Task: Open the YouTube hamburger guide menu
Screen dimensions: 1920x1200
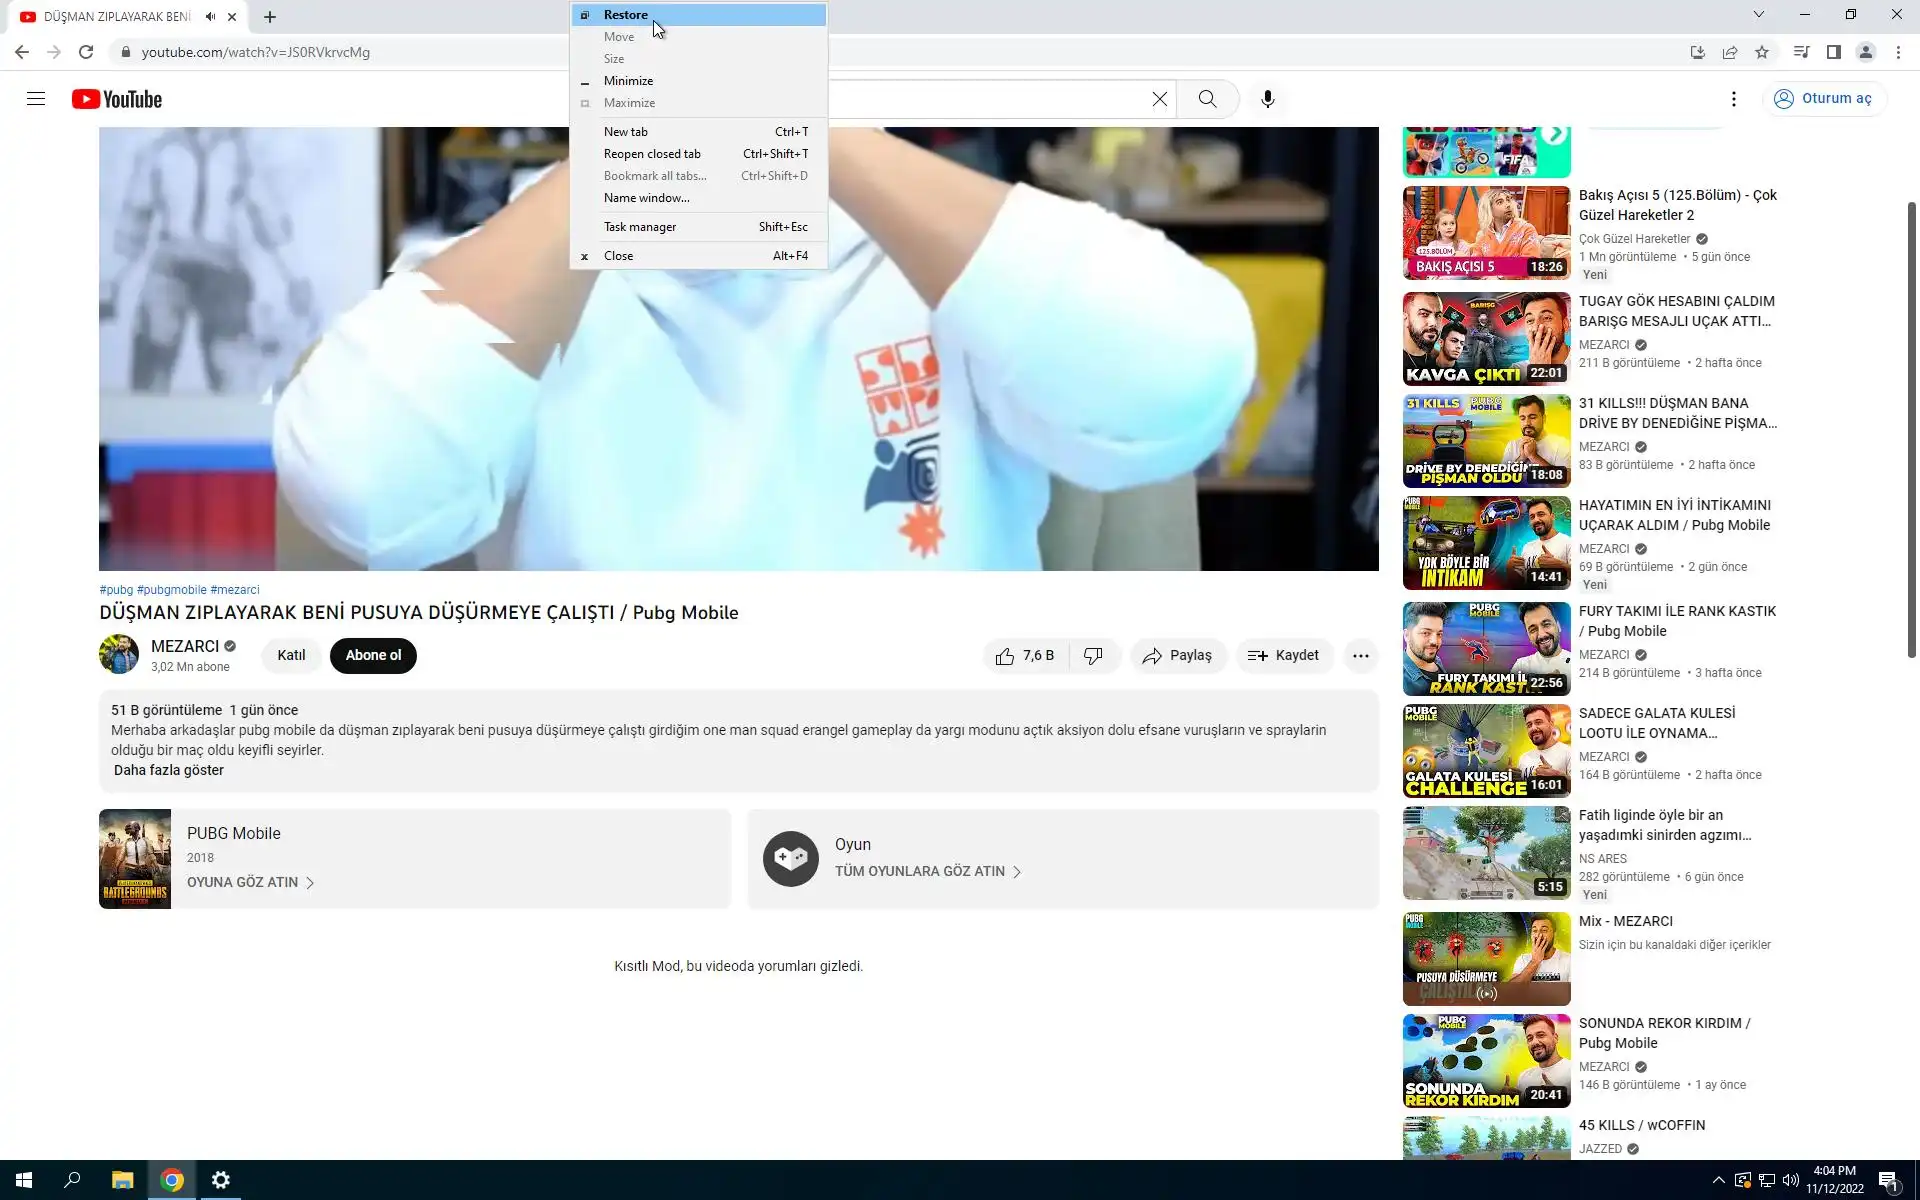Action: coord(36,99)
